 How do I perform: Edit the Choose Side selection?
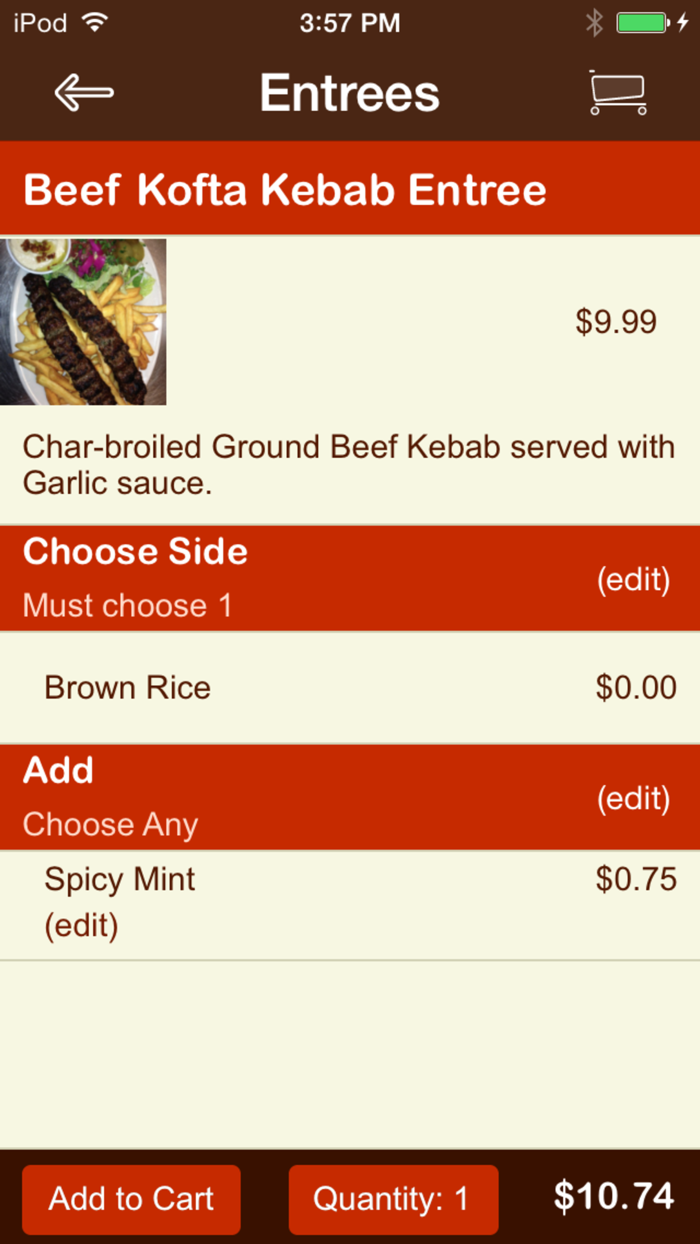point(634,580)
